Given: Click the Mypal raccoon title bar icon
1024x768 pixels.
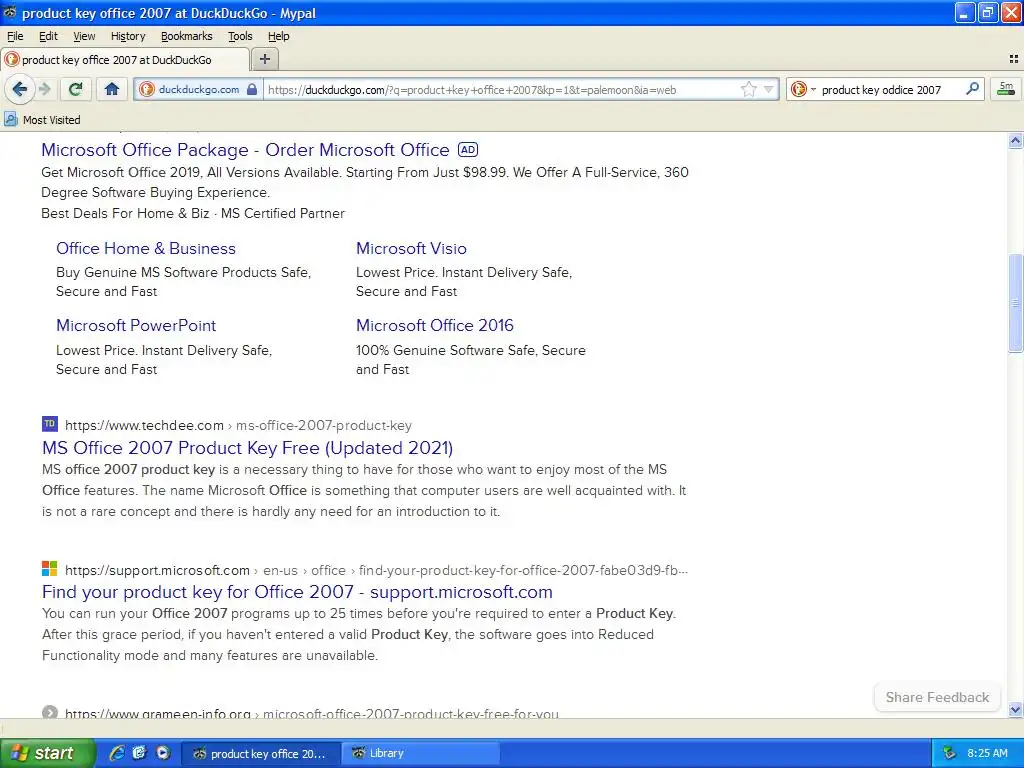Looking at the screenshot, I should (x=10, y=12).
